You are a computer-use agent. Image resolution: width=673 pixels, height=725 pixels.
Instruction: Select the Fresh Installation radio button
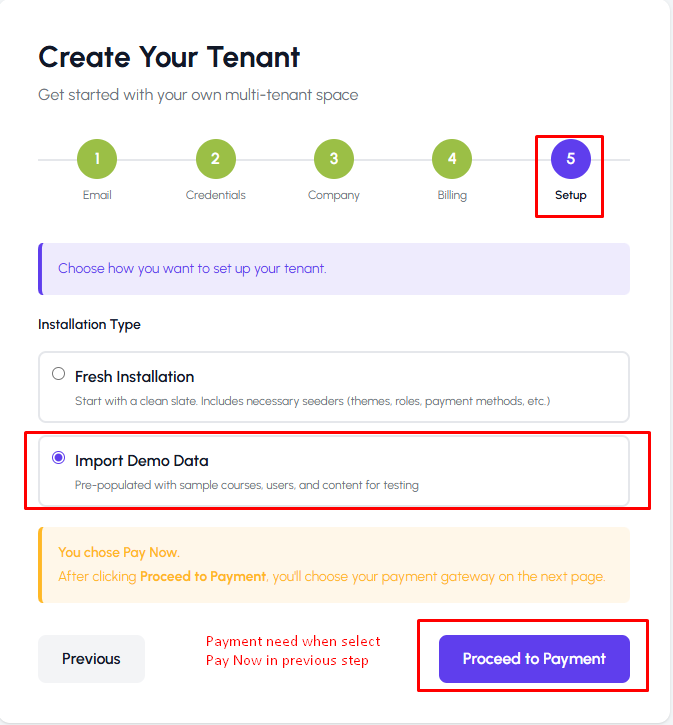pos(58,374)
